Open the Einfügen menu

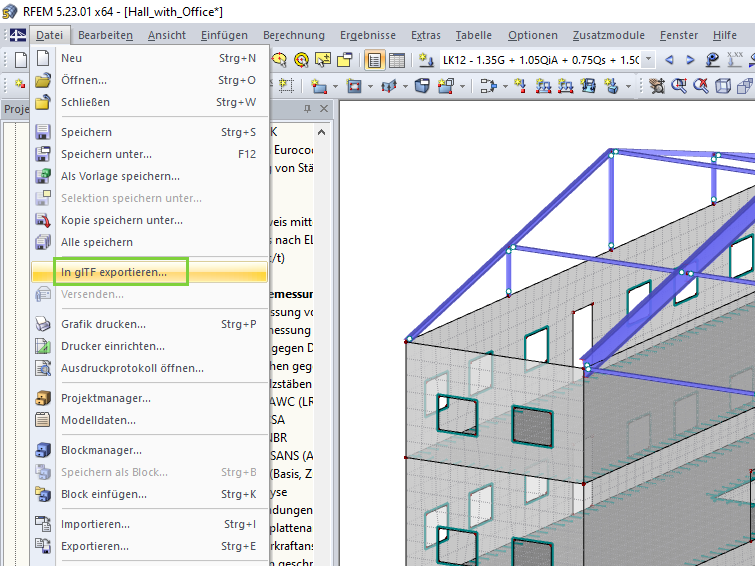click(x=224, y=35)
